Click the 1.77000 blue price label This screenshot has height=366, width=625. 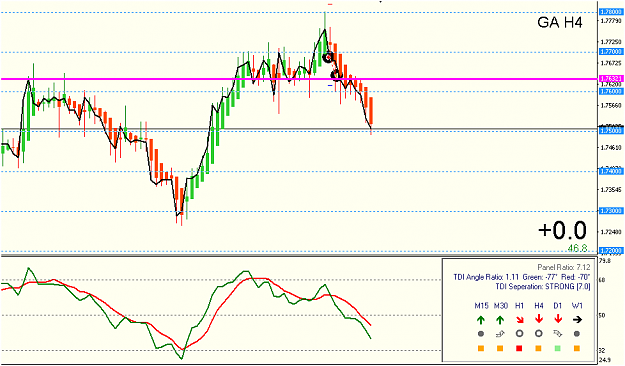(x=611, y=52)
